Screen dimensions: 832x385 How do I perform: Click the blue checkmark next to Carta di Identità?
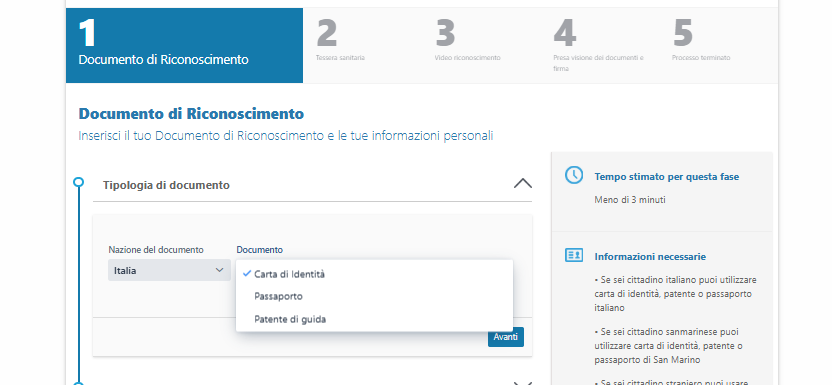pos(246,274)
